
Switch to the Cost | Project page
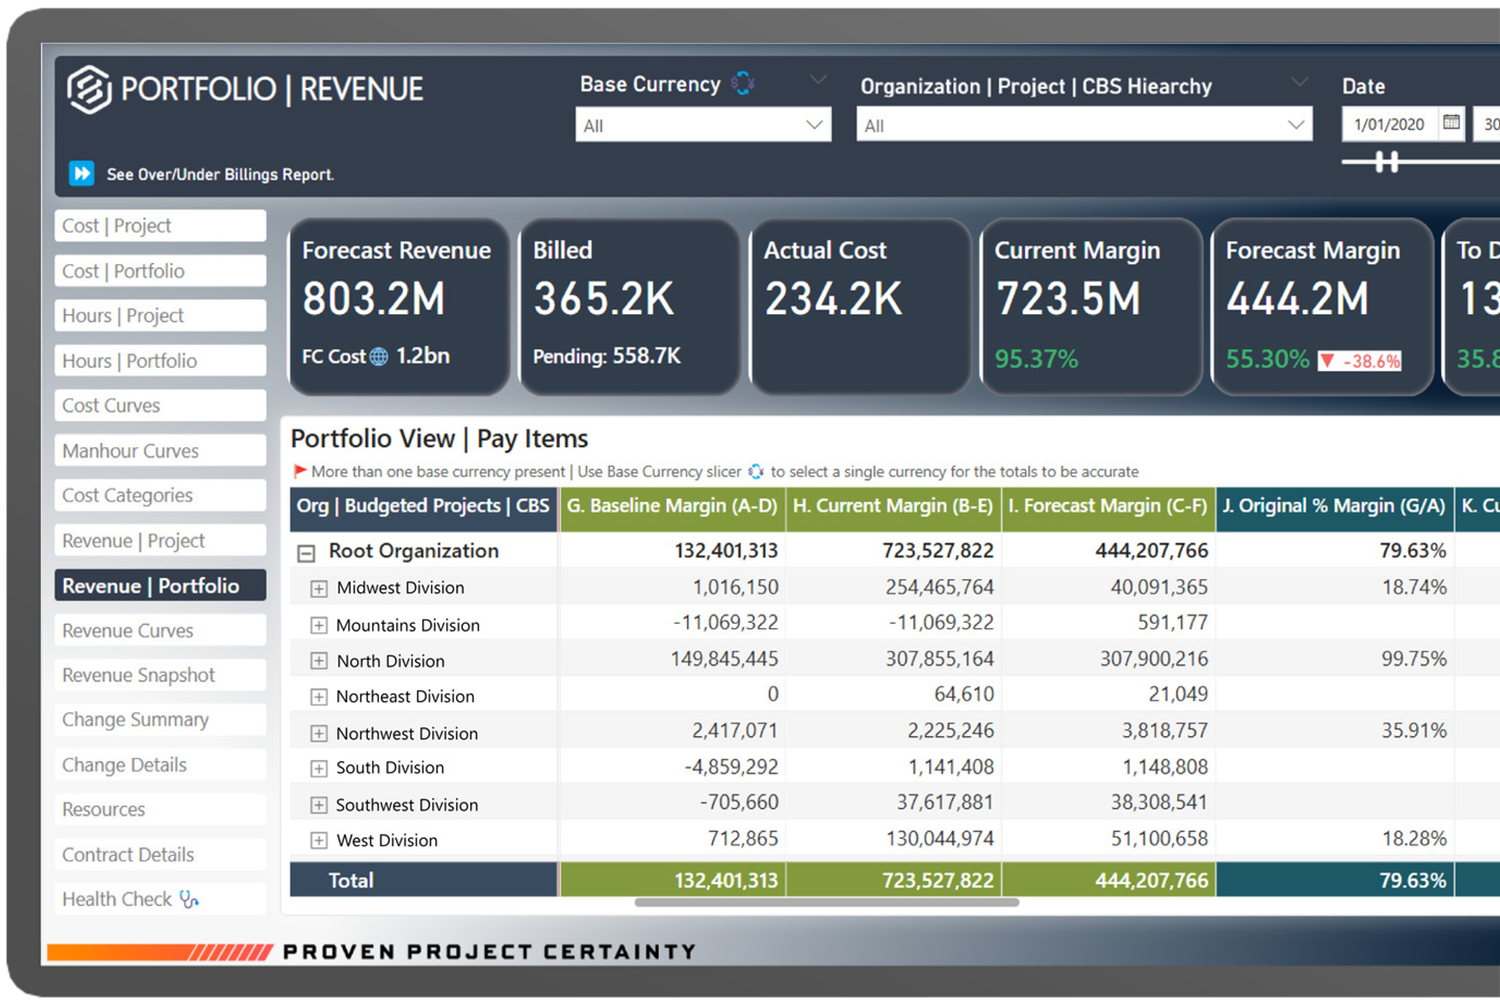click(159, 225)
